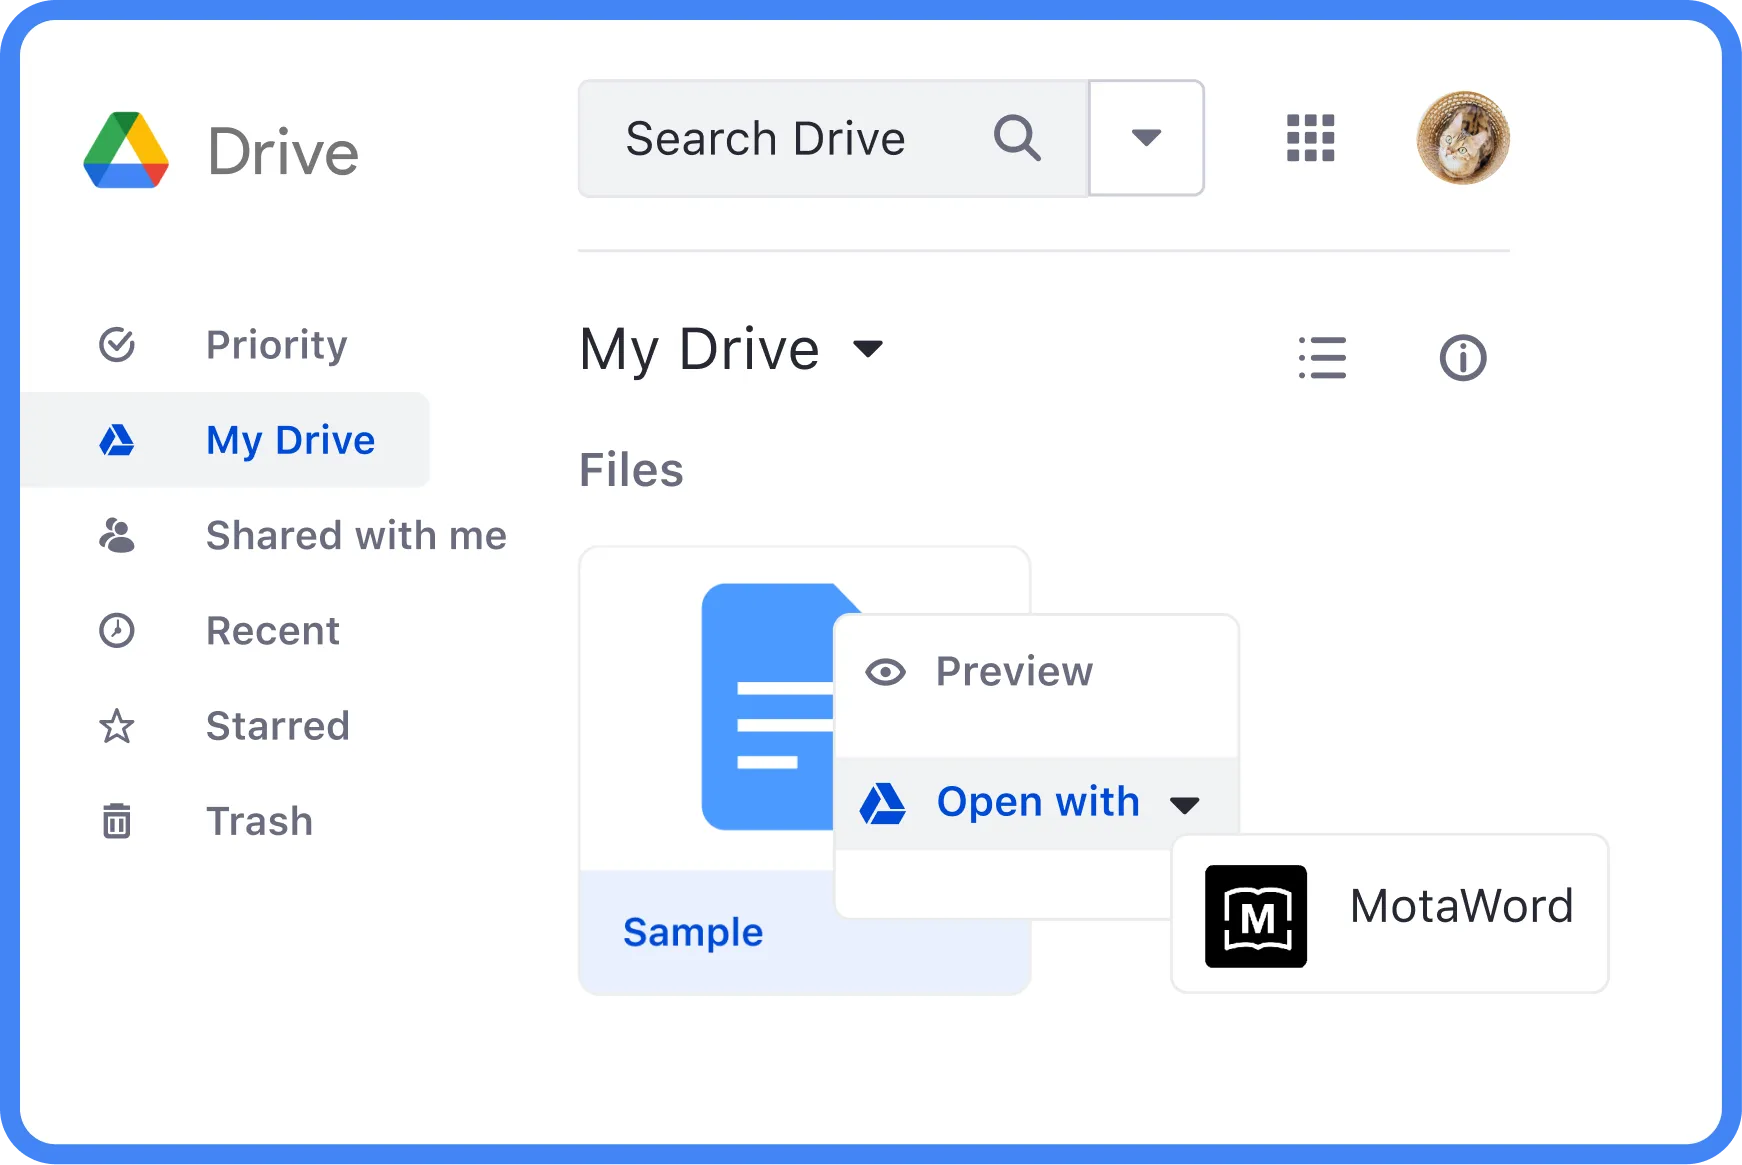The image size is (1742, 1165).
Task: Click the search magnifier icon
Action: pos(1017,138)
